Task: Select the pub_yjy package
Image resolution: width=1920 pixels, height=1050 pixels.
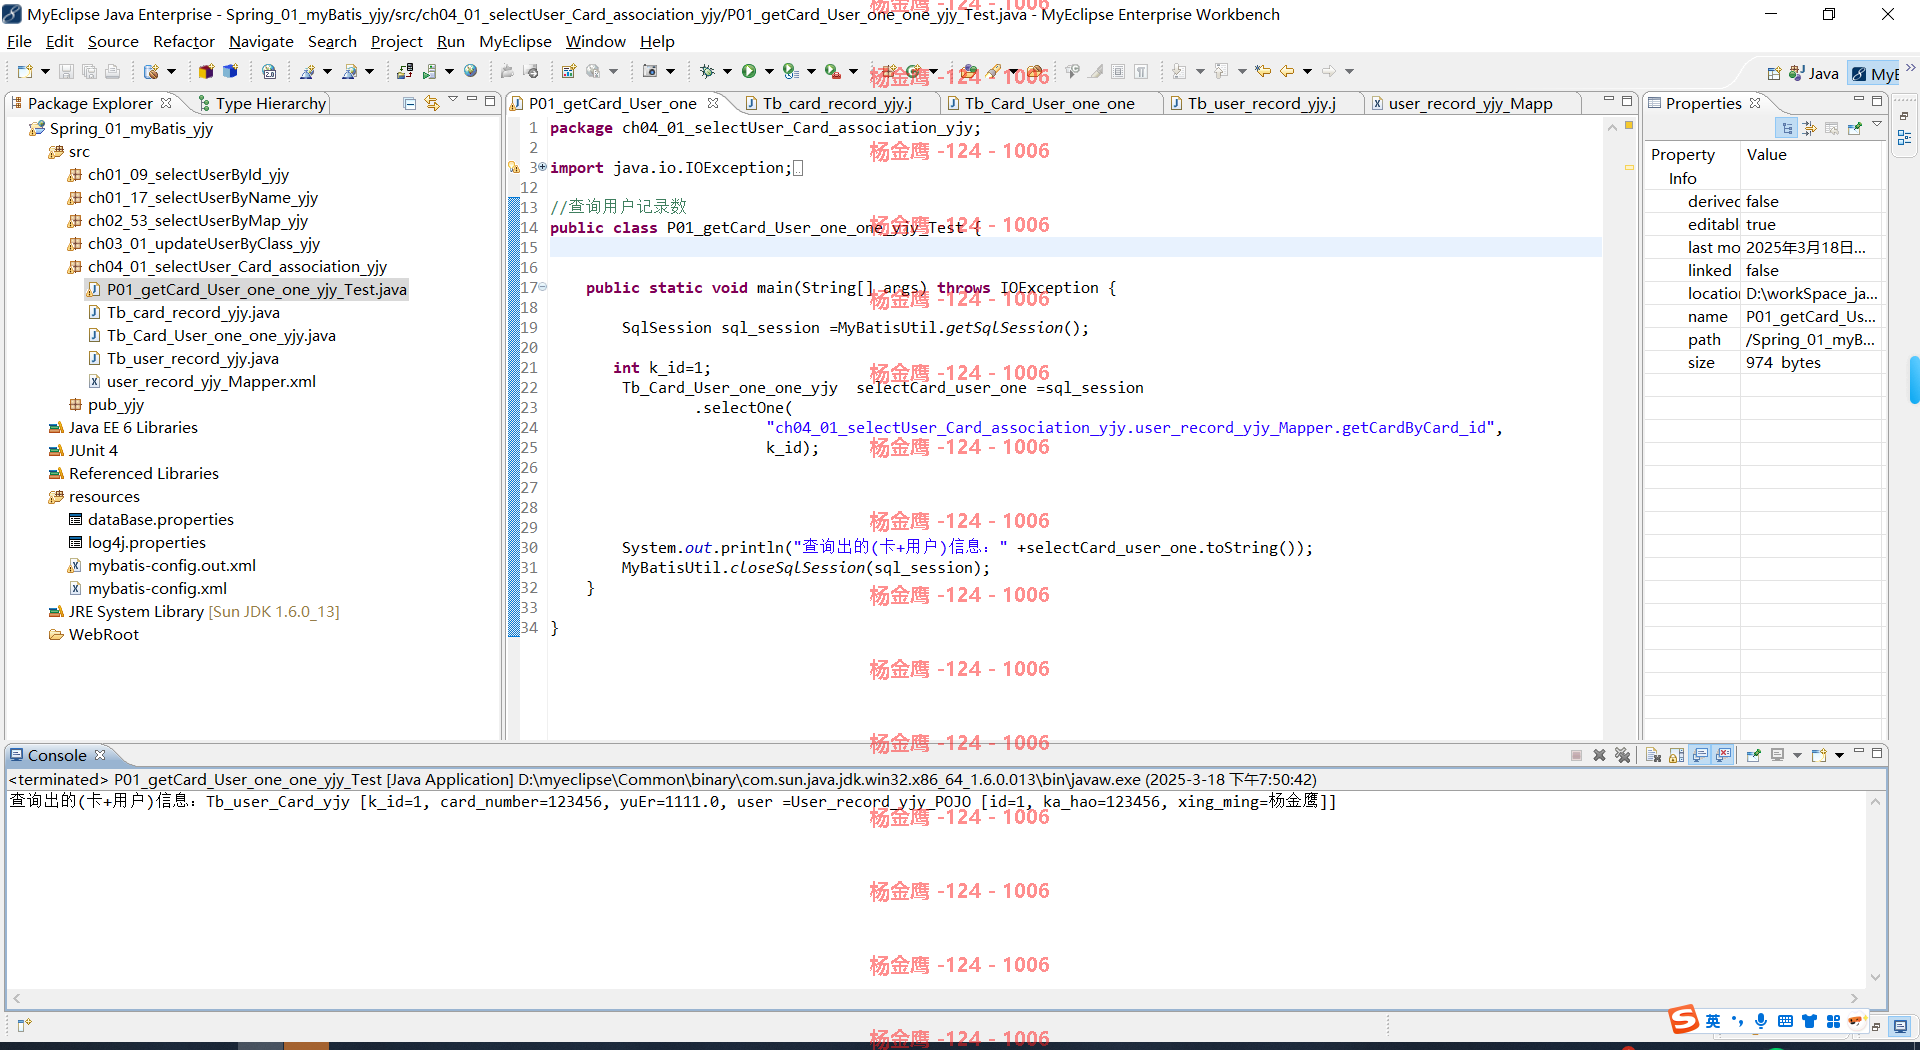Action: pos(116,404)
